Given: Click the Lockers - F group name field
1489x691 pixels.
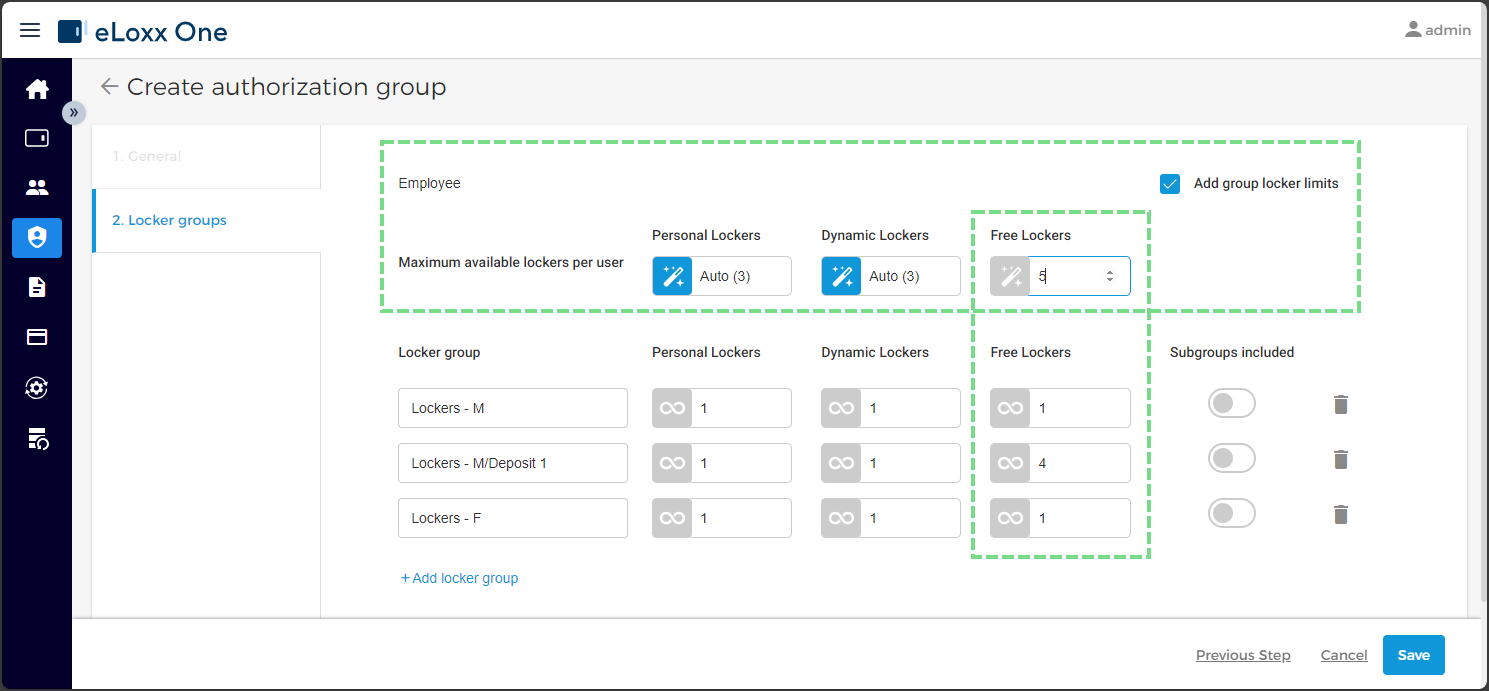Looking at the screenshot, I should [513, 518].
